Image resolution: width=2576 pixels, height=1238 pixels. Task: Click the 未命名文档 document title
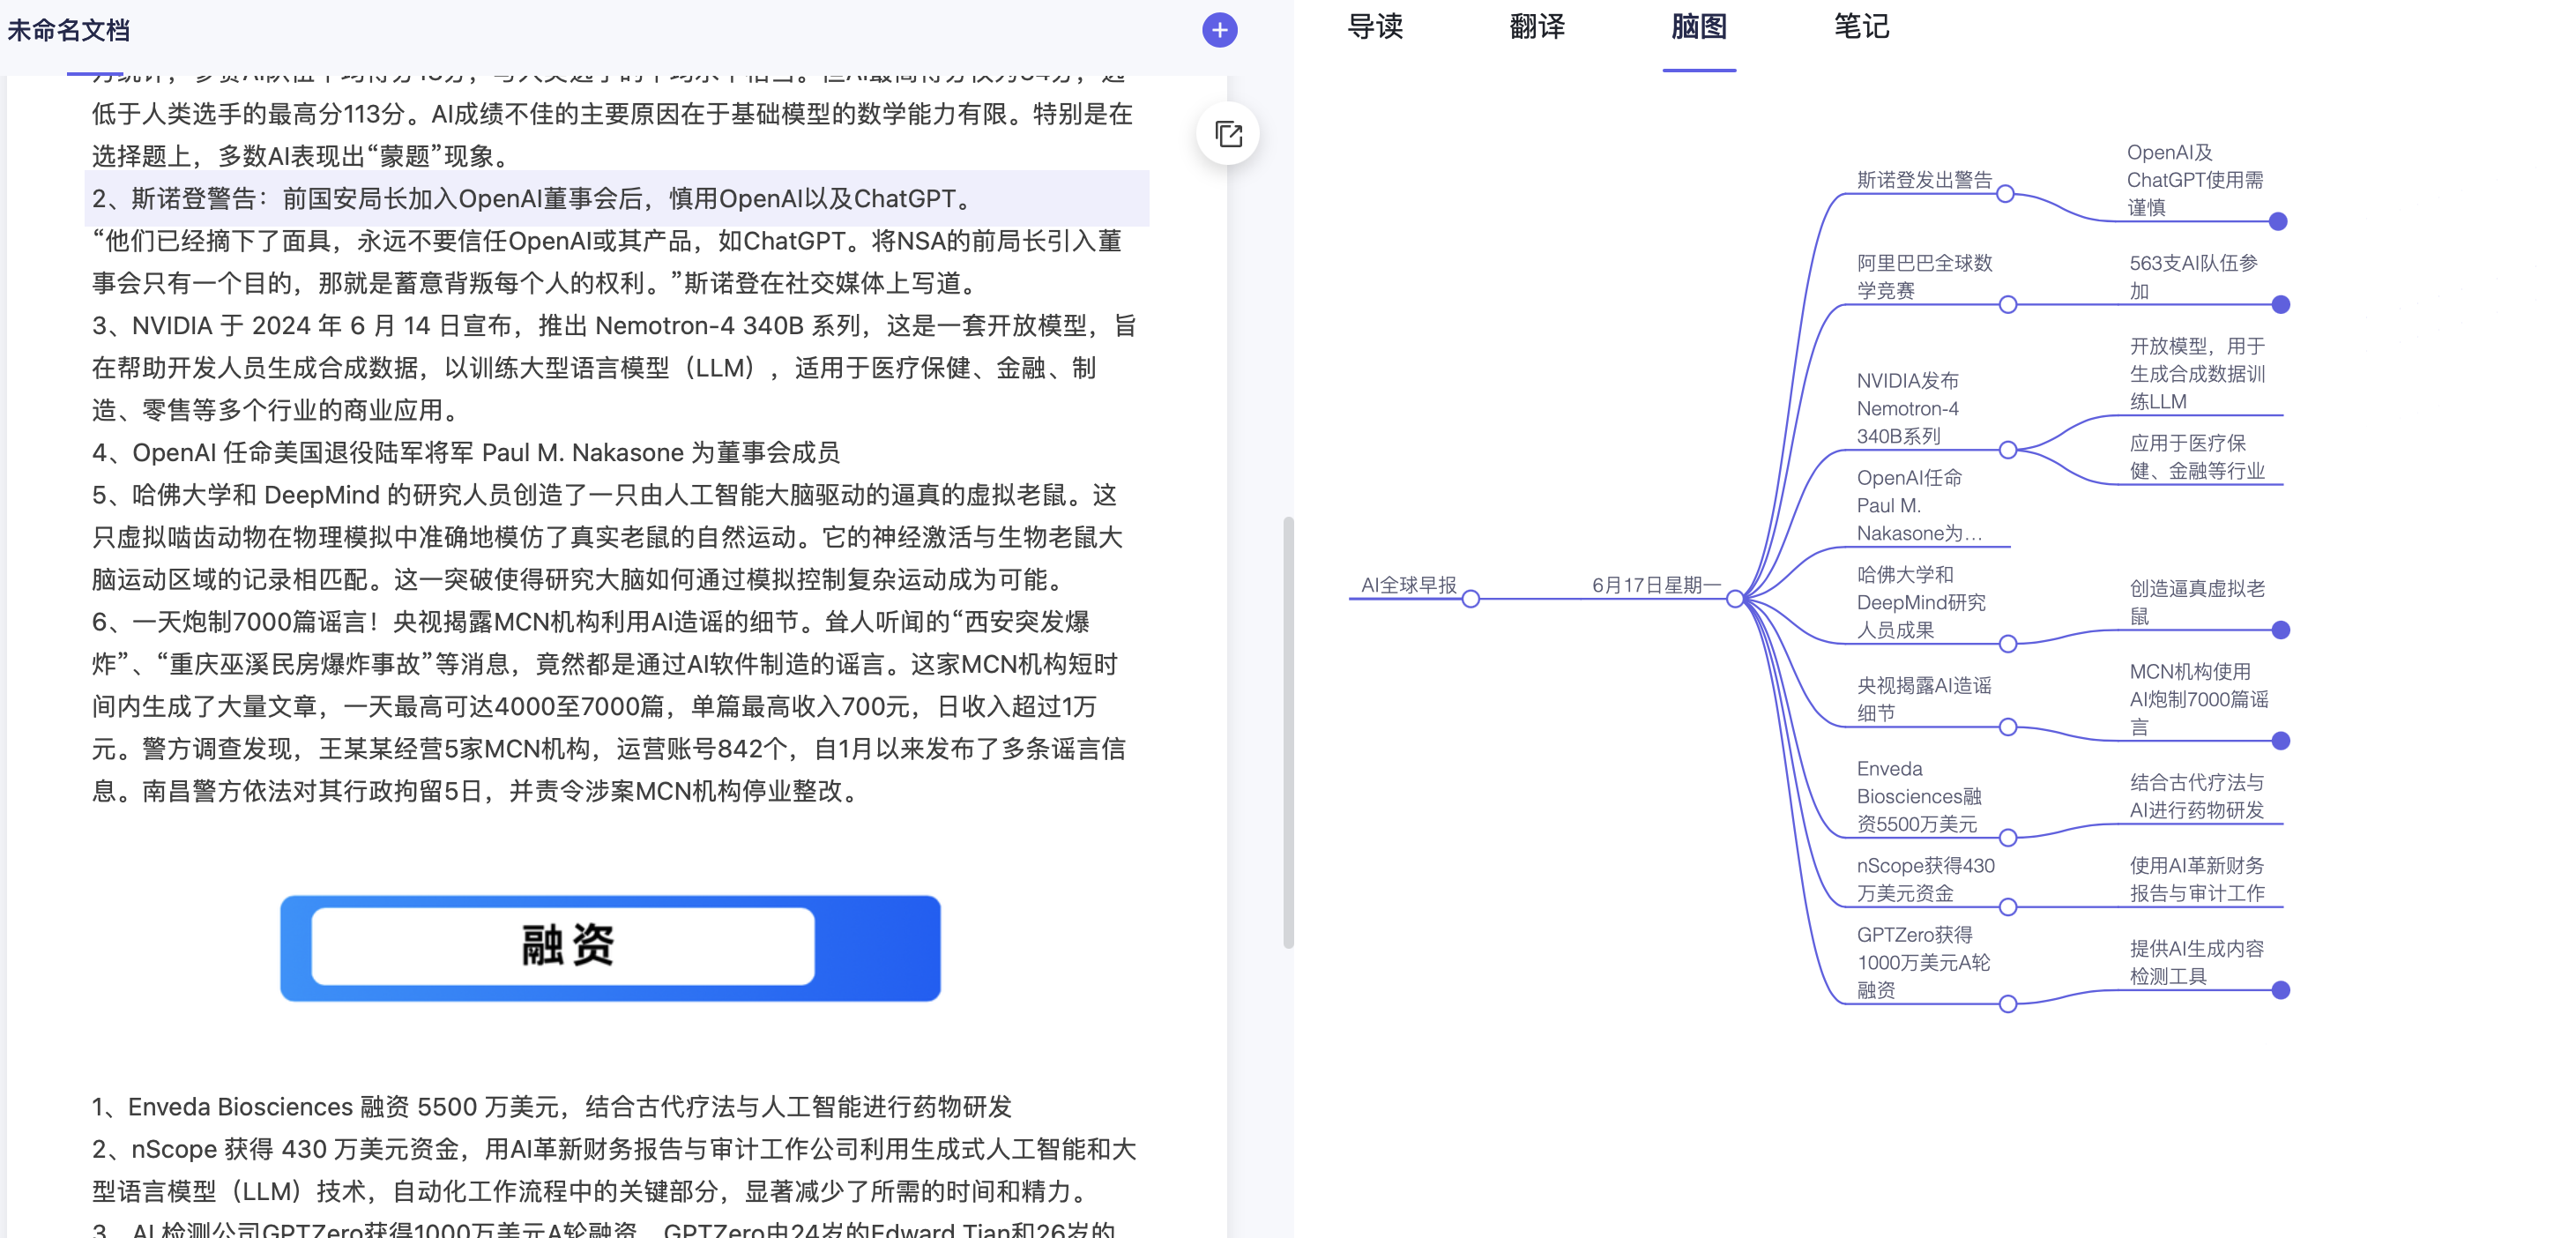click(x=68, y=30)
